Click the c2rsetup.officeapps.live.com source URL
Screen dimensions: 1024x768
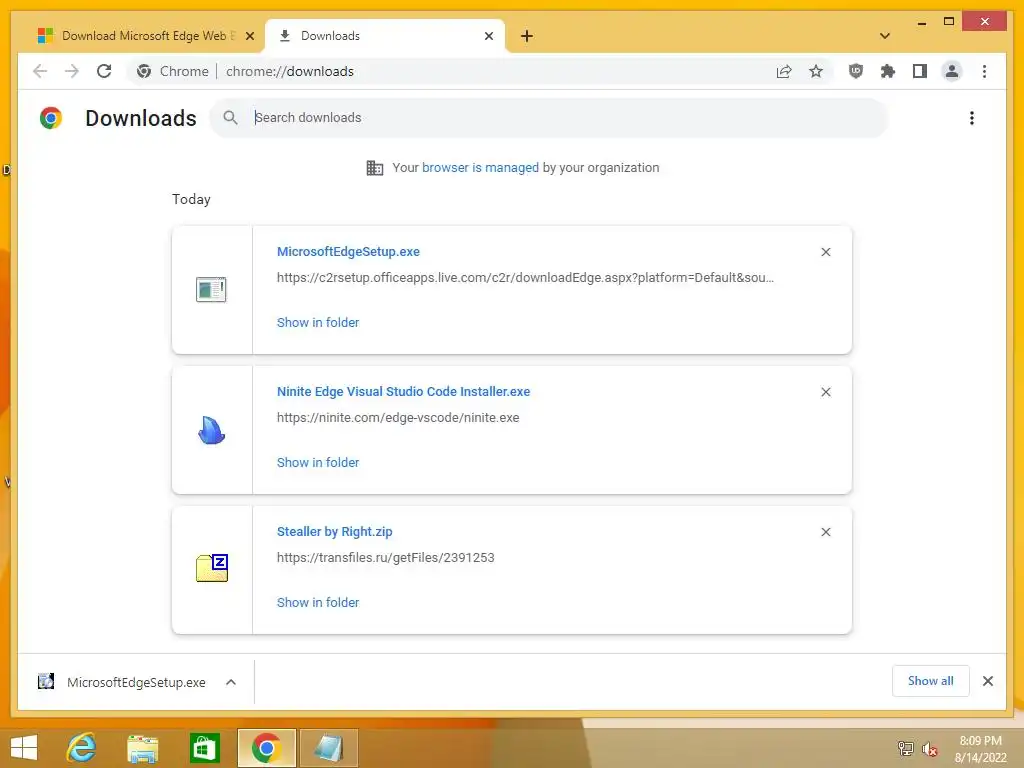tap(525, 278)
